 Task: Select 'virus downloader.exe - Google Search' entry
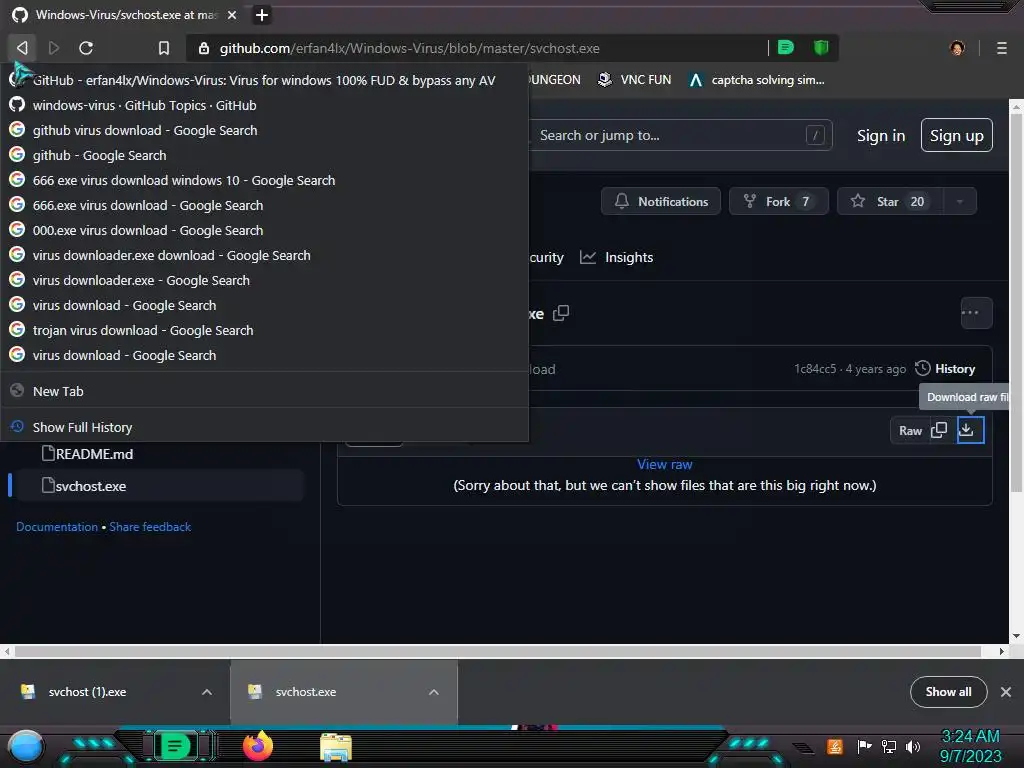pyautogui.click(x=264, y=280)
